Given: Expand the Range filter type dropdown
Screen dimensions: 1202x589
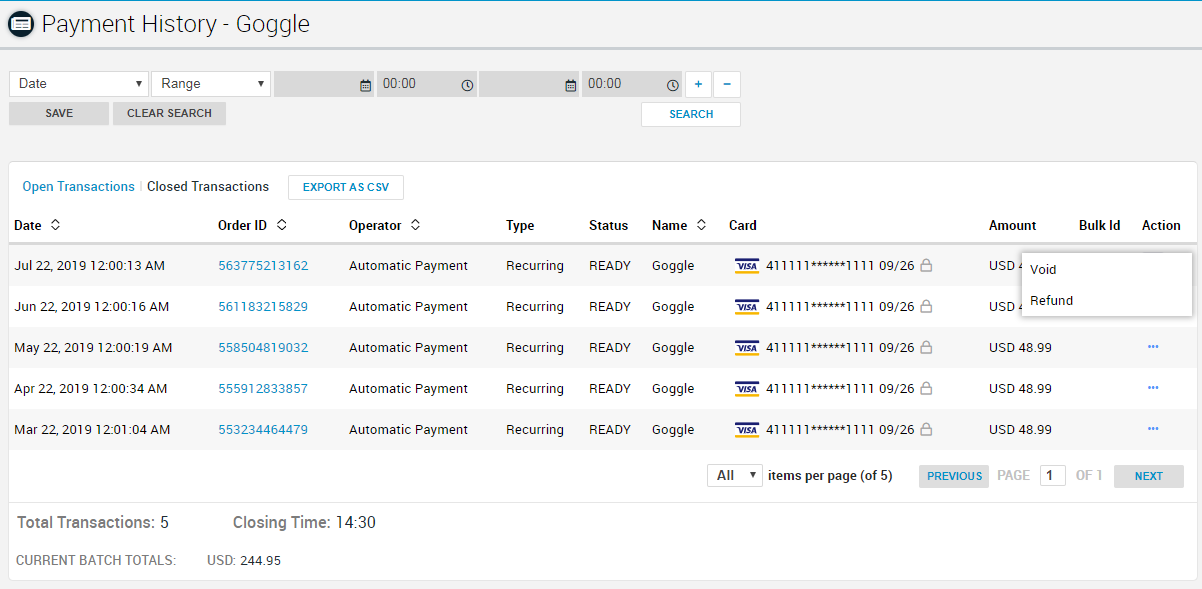Looking at the screenshot, I should pyautogui.click(x=211, y=84).
